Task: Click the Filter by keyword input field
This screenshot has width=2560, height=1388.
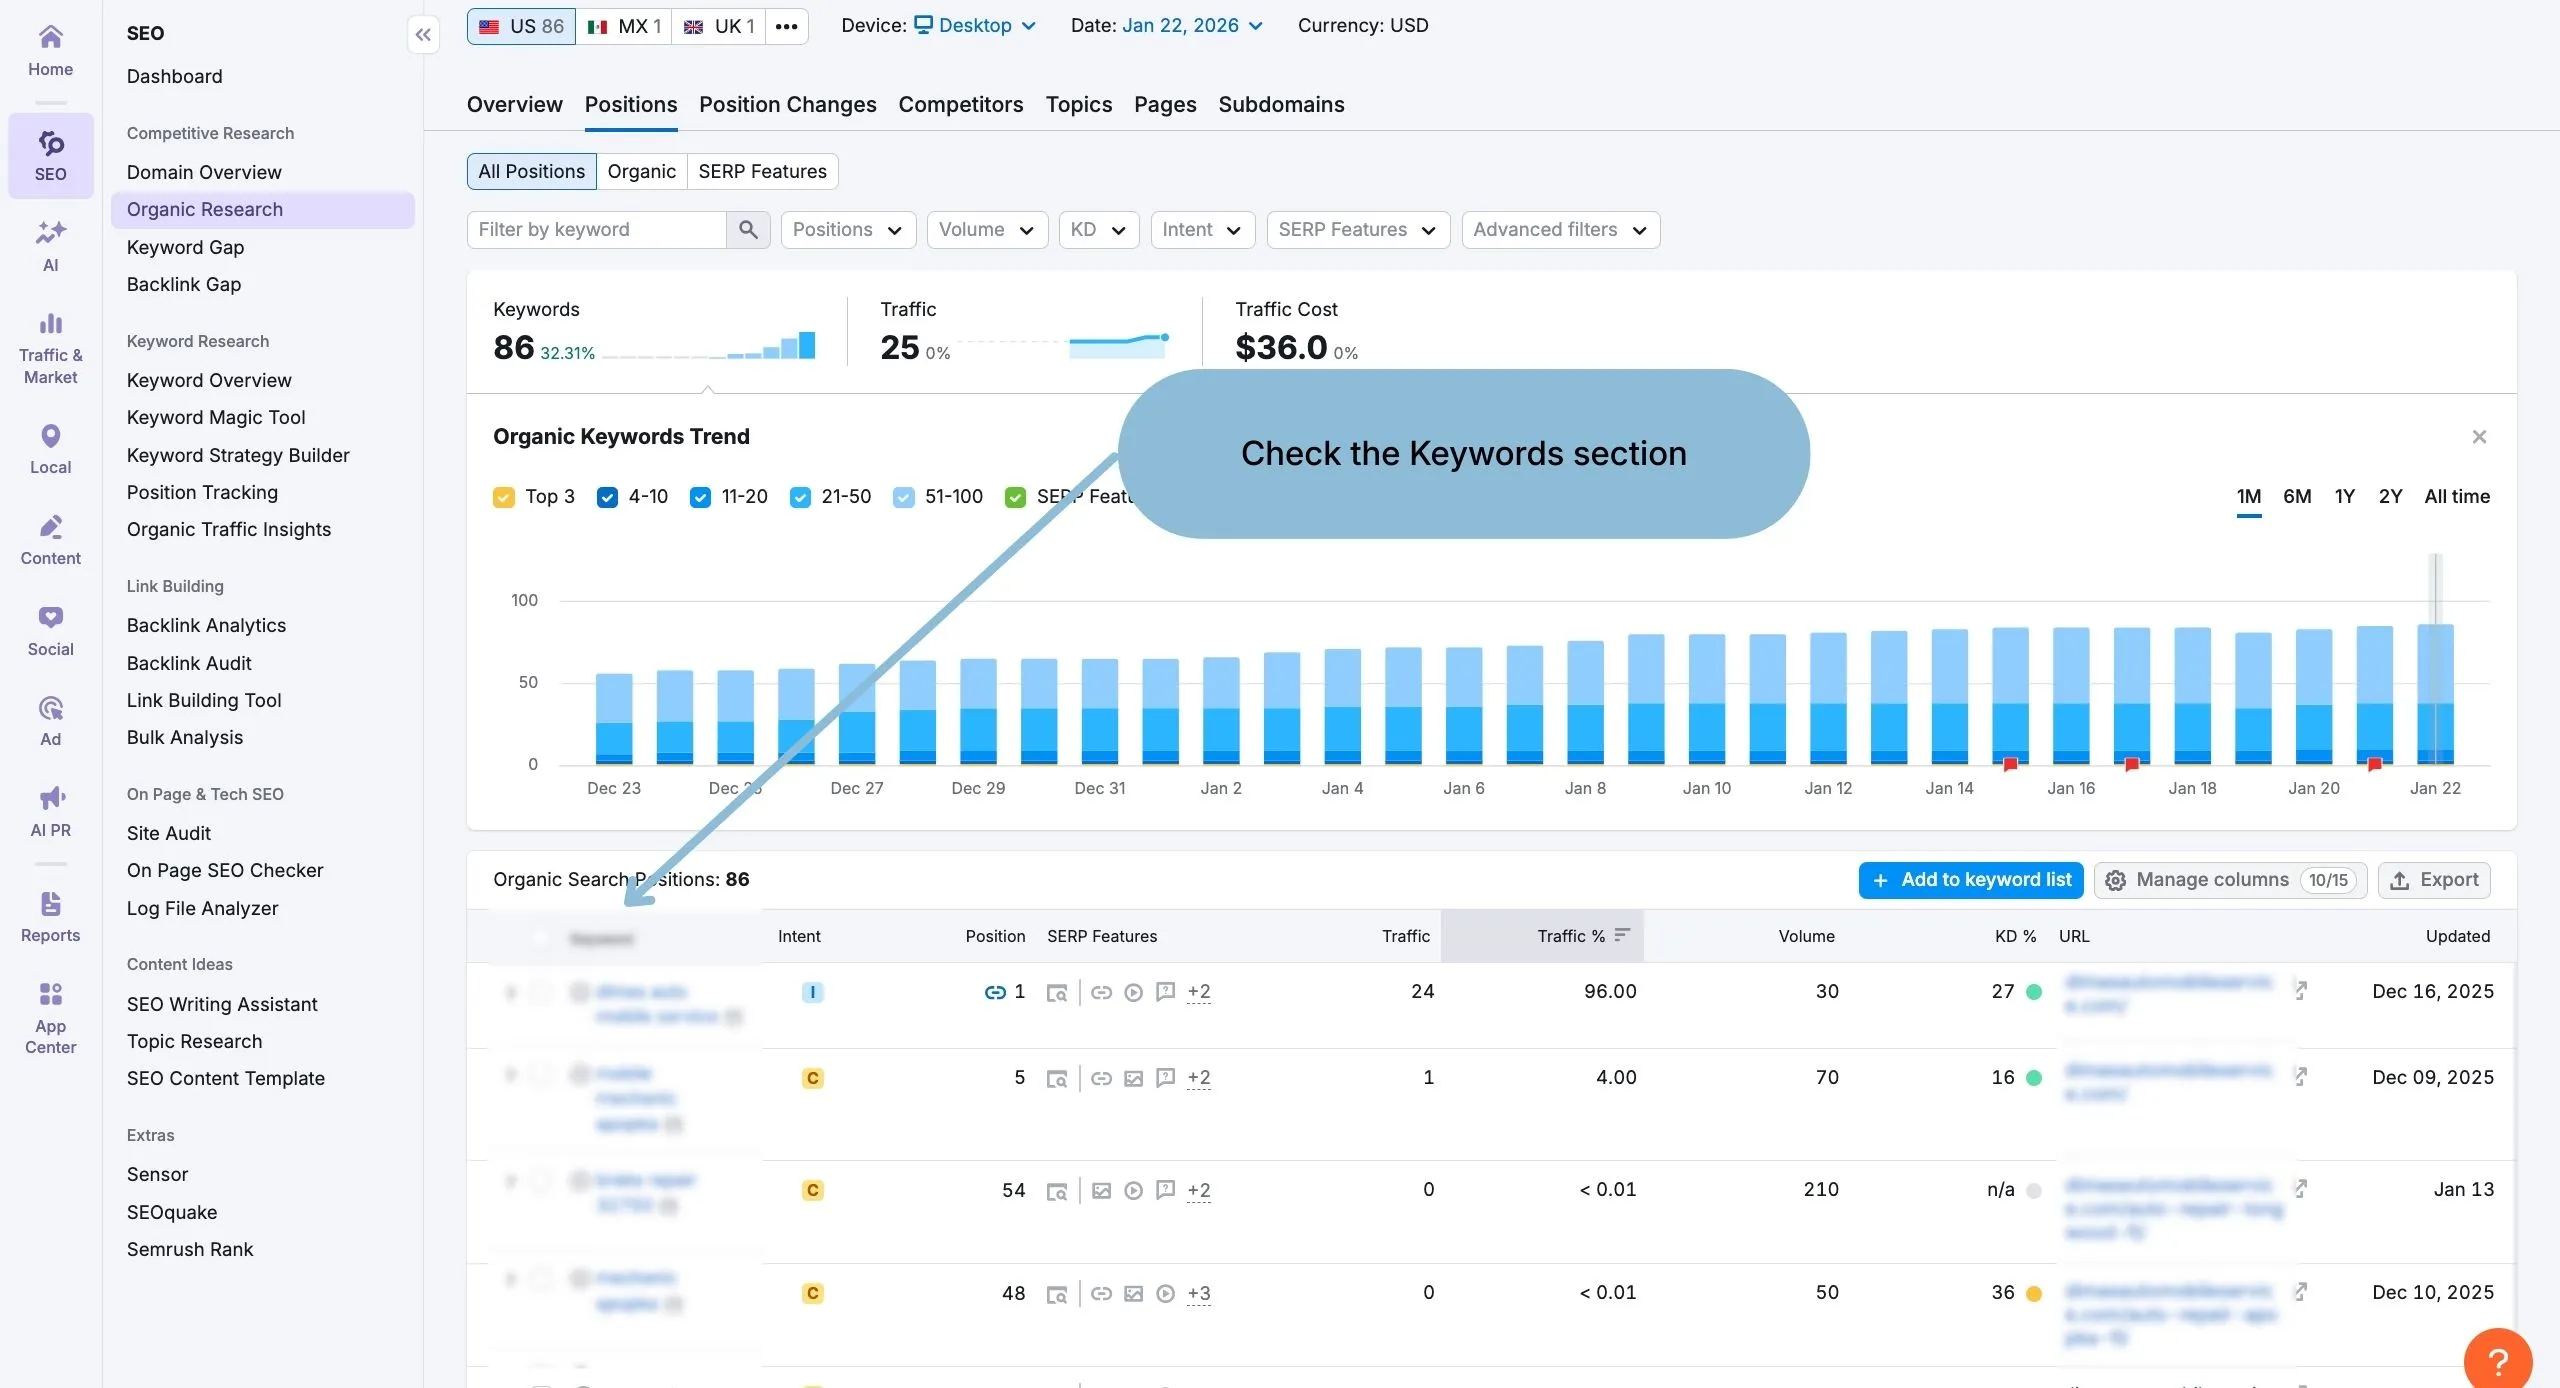Action: pyautogui.click(x=595, y=229)
